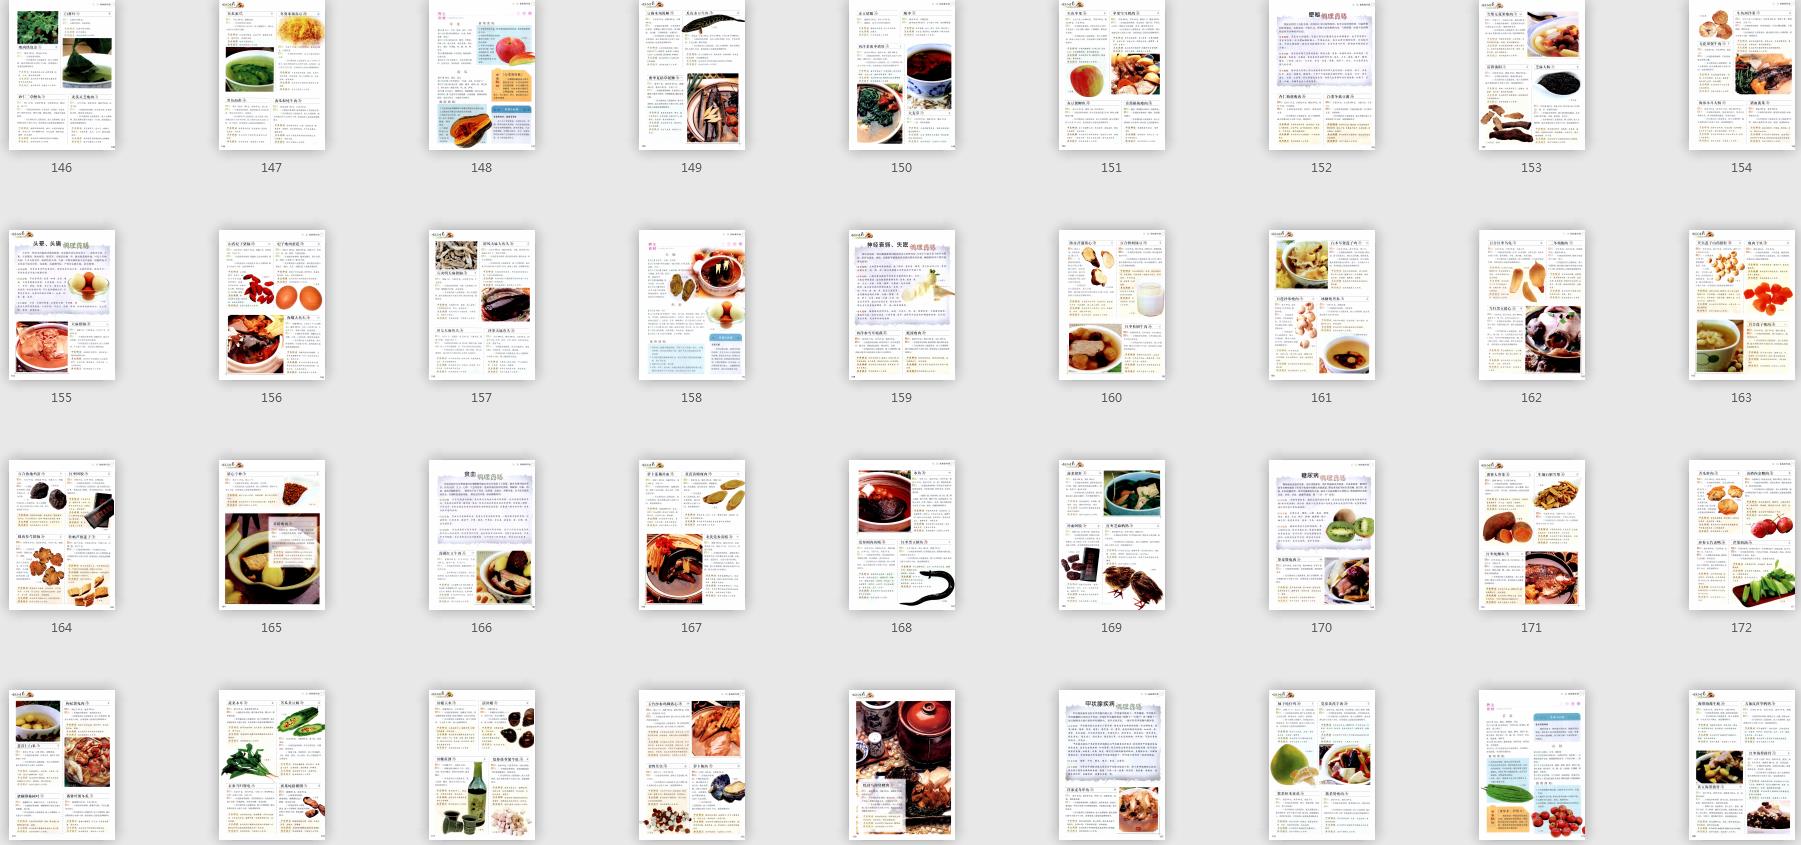
Task: Click thumbnail for page 148
Action: 482,75
